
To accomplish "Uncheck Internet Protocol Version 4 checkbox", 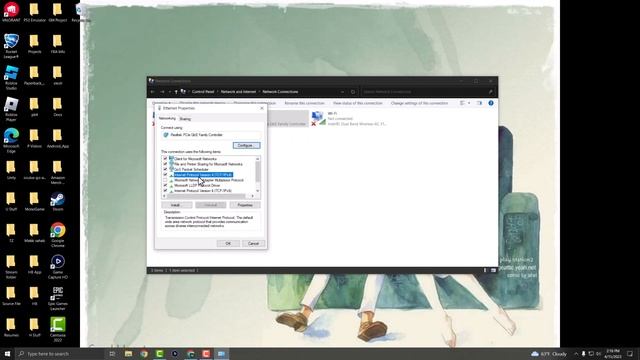I will click(x=165, y=175).
